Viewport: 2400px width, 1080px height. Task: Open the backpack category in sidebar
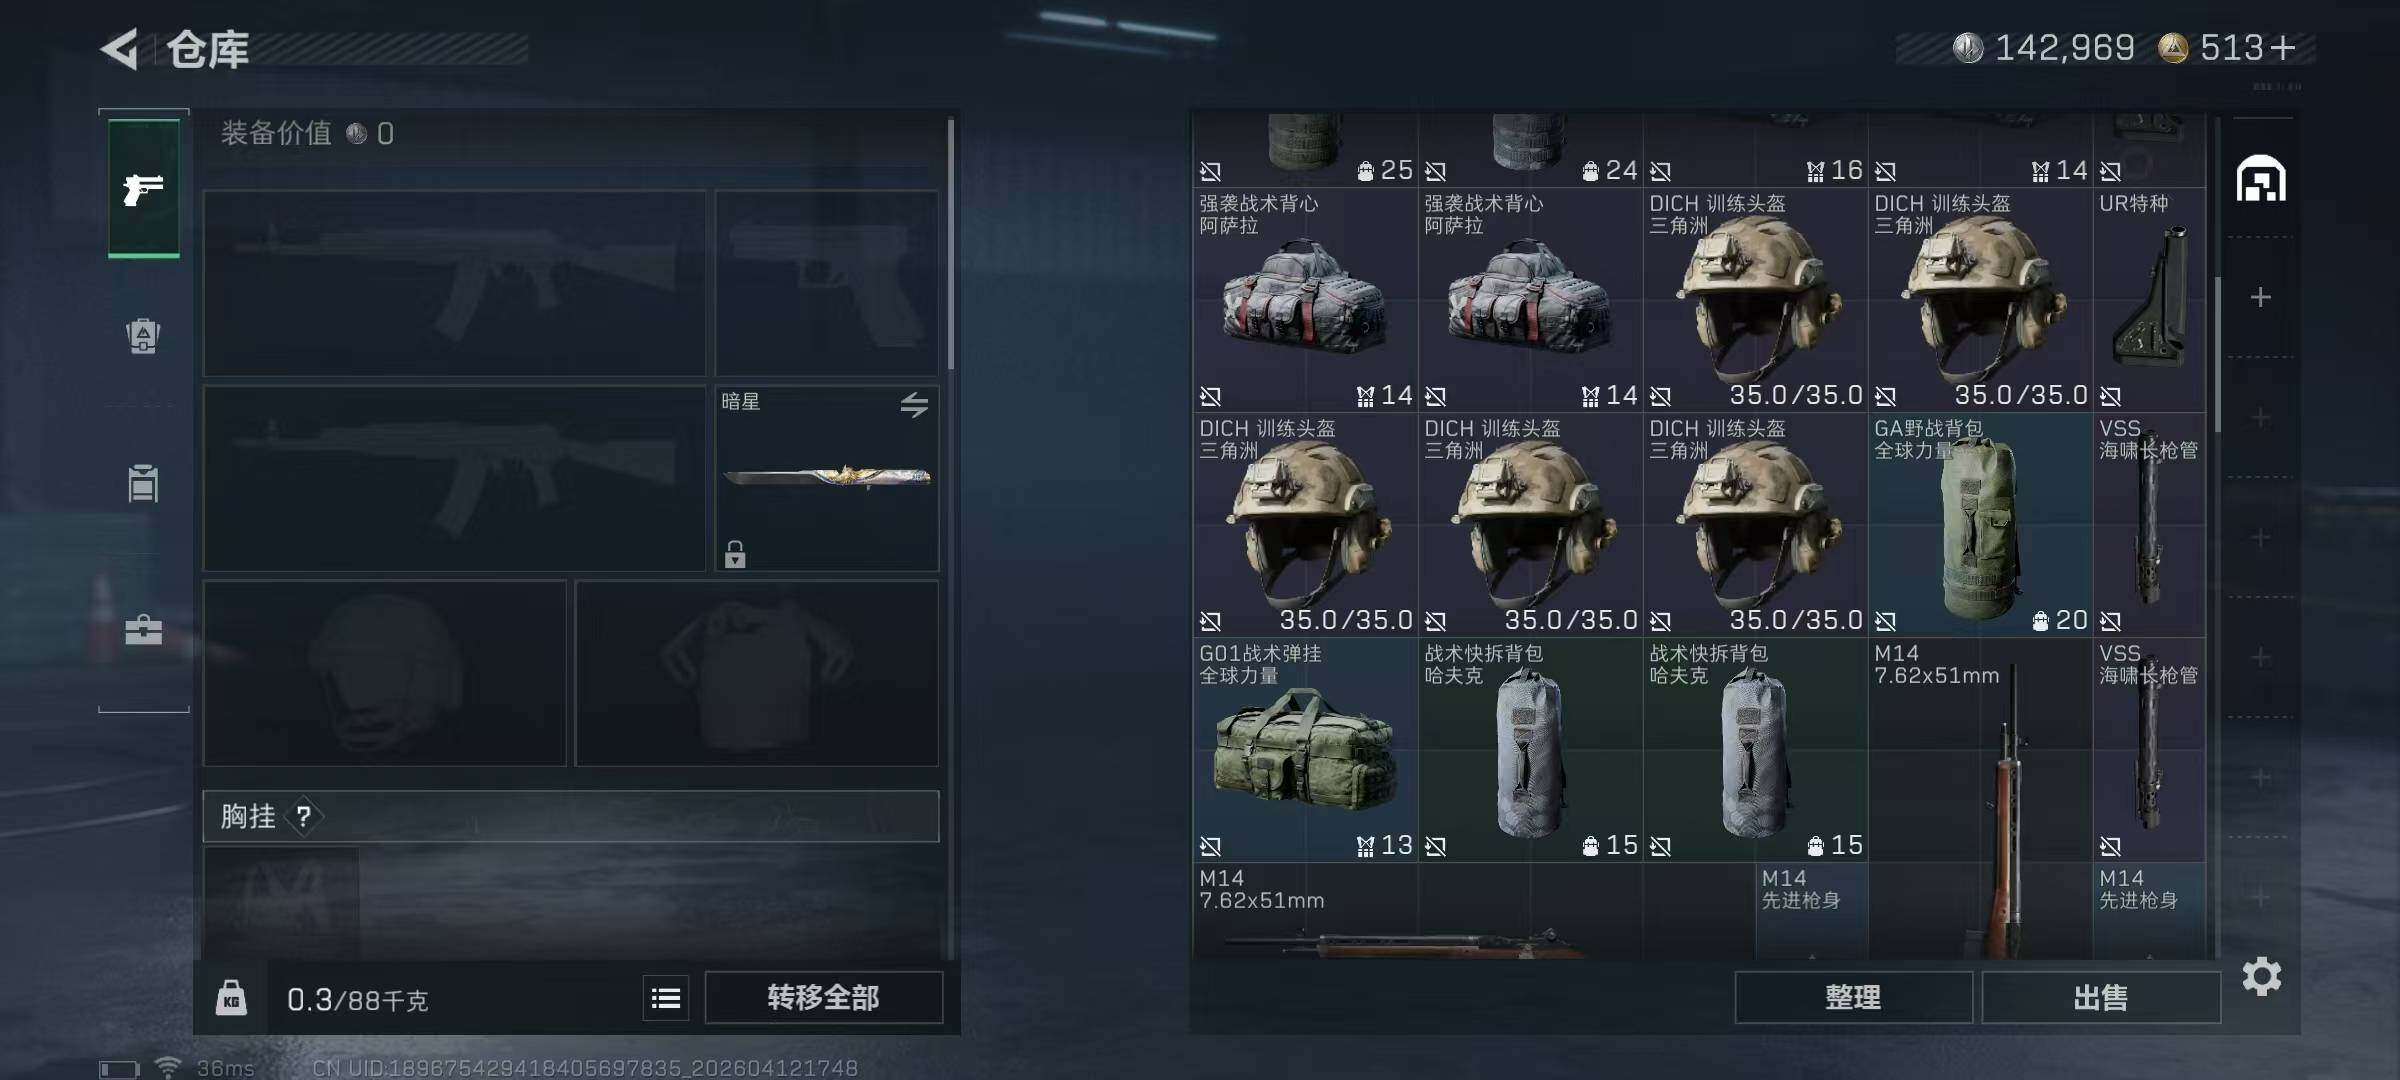143,335
